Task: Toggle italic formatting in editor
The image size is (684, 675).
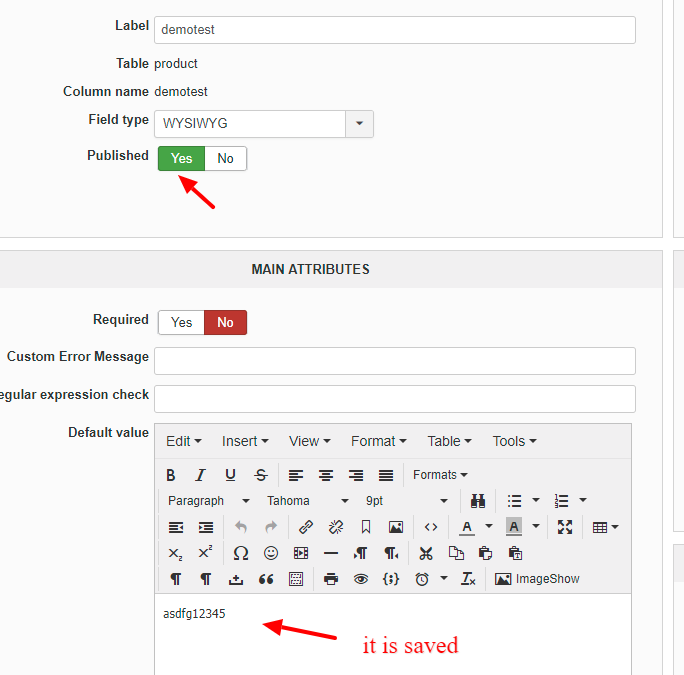Action: [200, 475]
